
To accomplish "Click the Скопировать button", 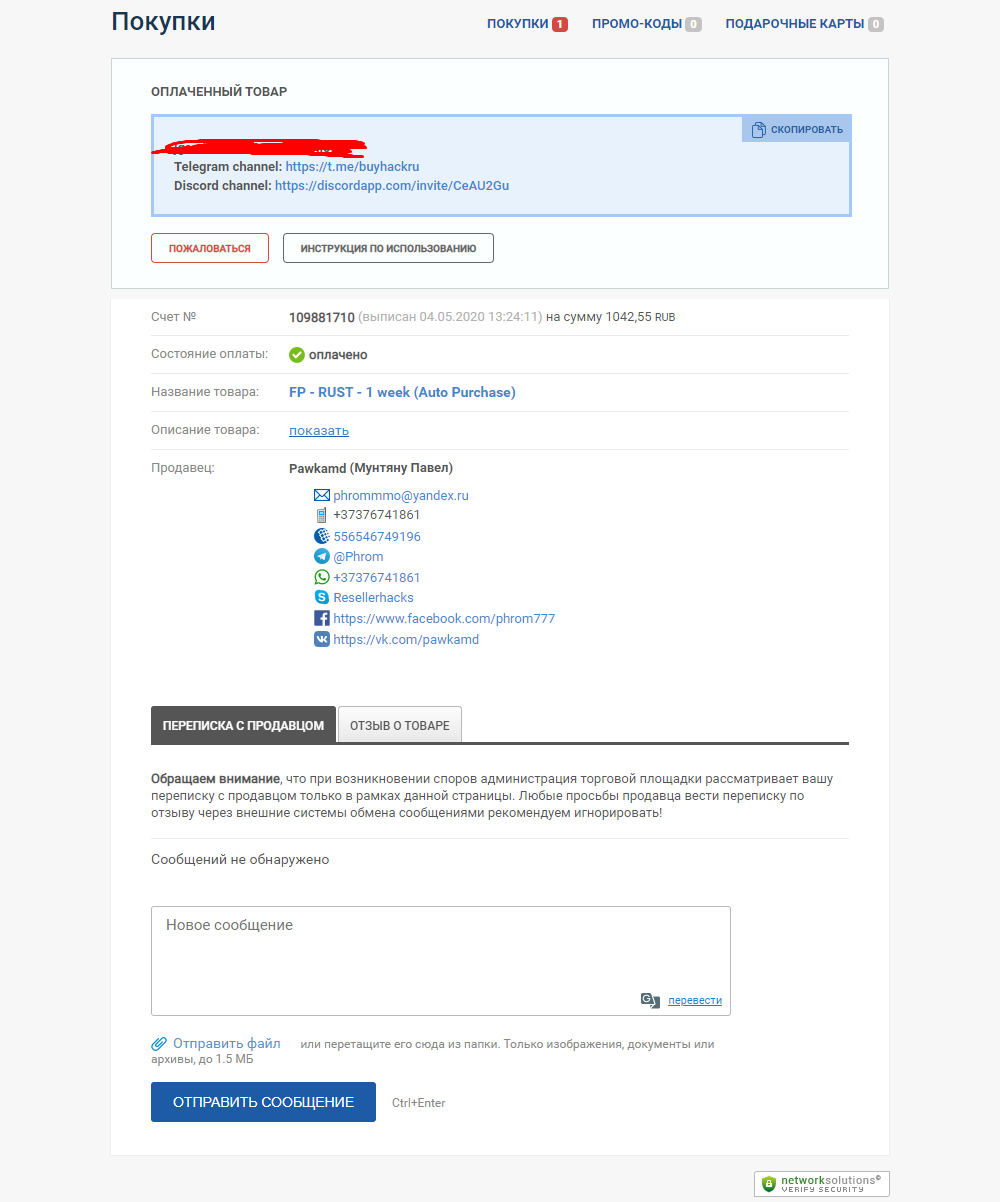I will click(x=797, y=129).
